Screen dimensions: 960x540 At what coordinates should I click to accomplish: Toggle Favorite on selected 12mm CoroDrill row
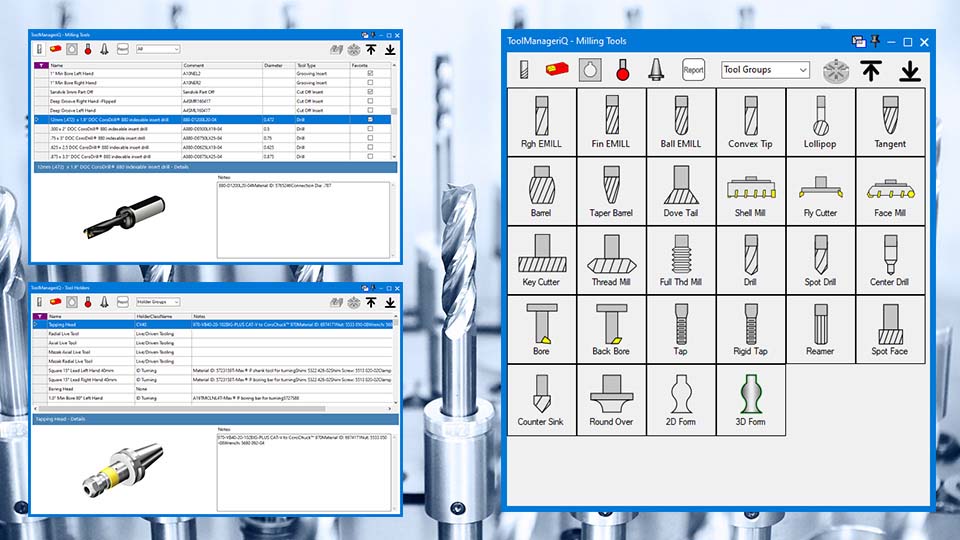[370, 119]
